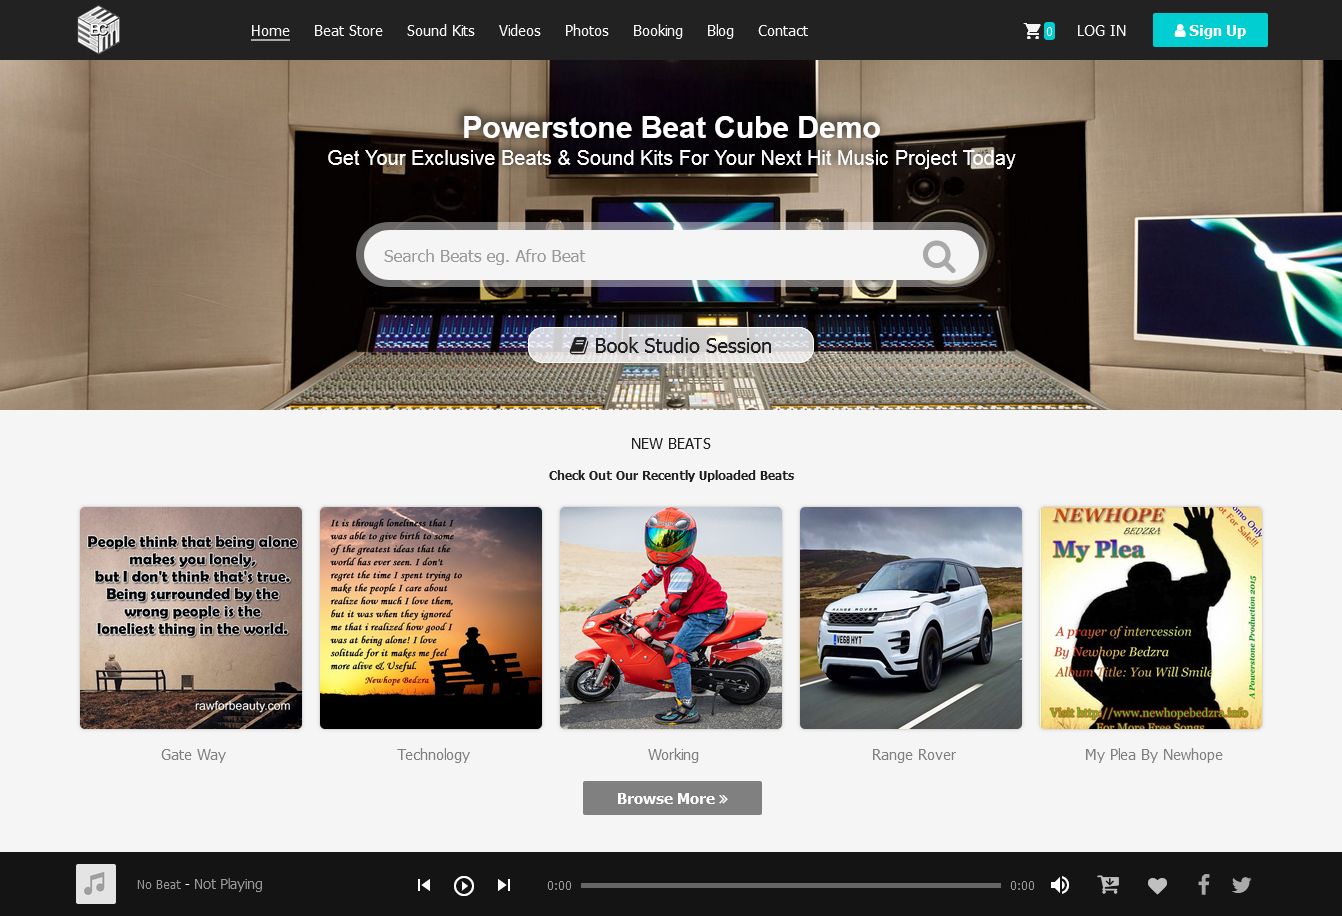Viewport: 1342px width, 916px height.
Task: Click the Browse More button
Action: coord(672,798)
